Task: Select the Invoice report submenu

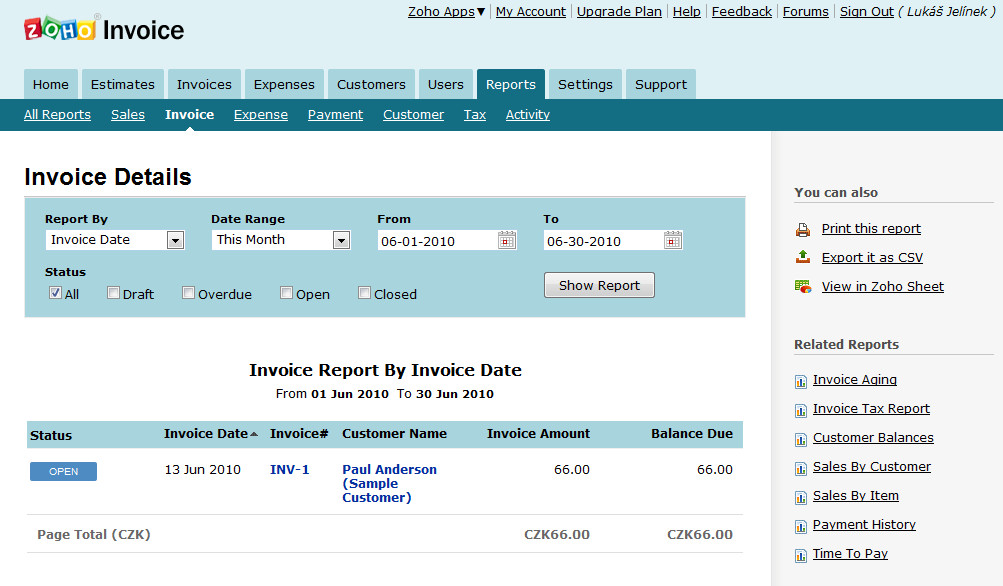Action: click(189, 115)
